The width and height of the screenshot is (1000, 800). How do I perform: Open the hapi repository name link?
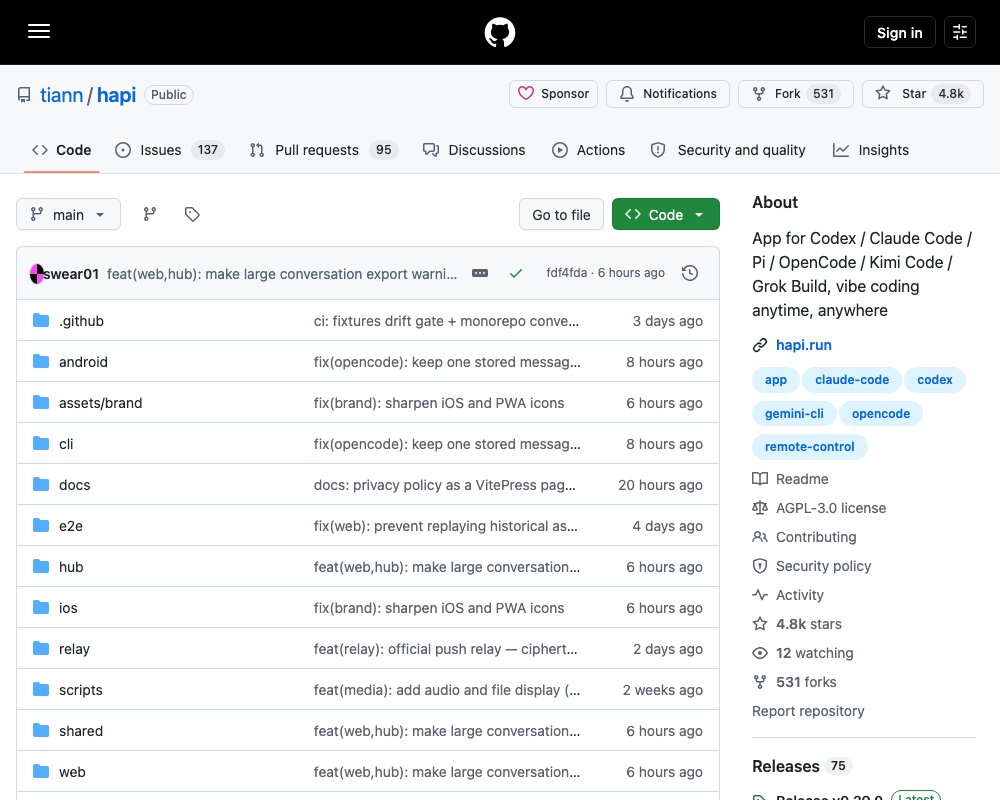coord(116,95)
